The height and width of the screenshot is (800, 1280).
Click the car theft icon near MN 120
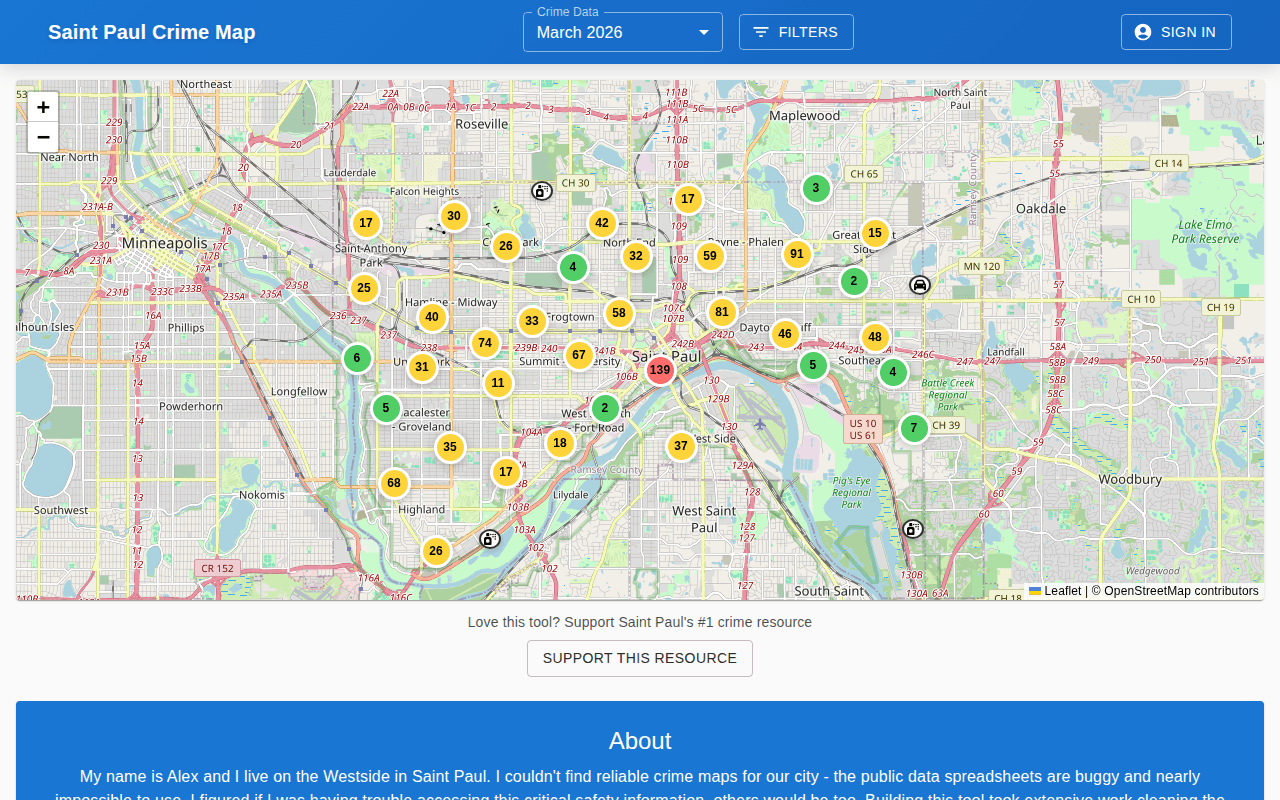pyautogui.click(x=918, y=284)
